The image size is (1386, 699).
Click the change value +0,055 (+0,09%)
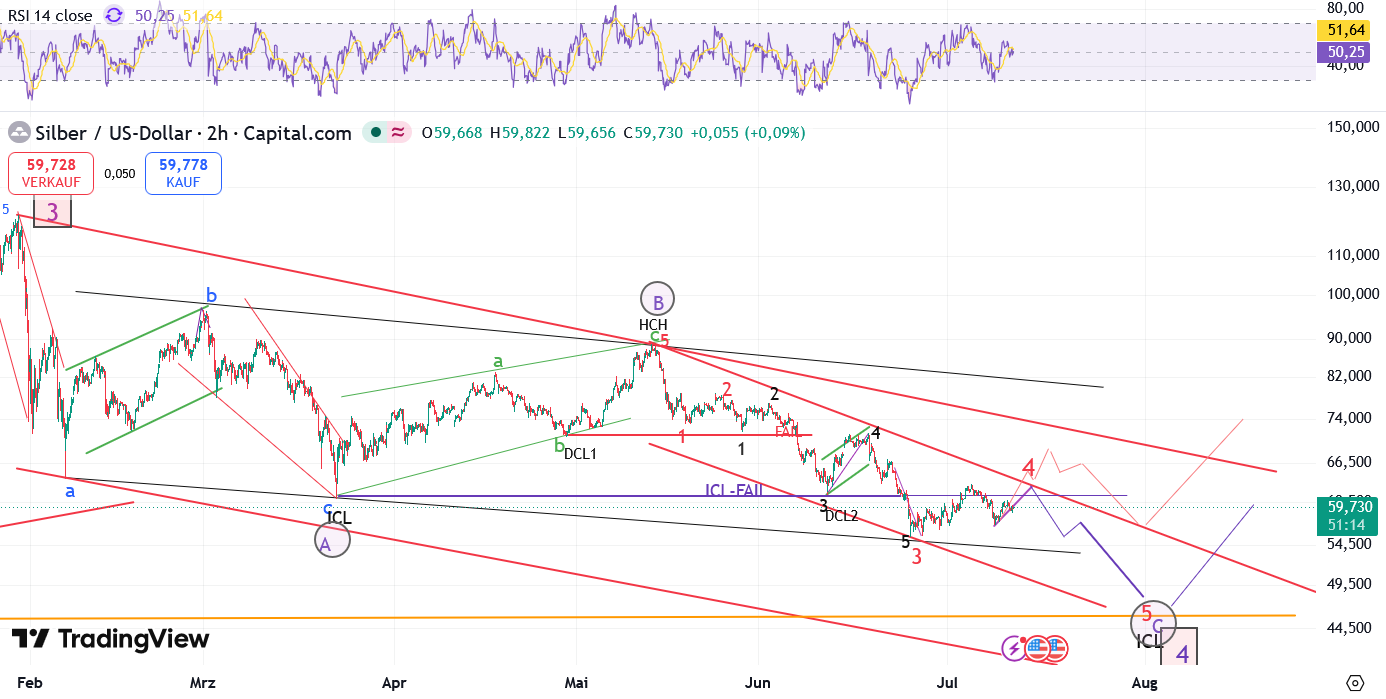747,132
